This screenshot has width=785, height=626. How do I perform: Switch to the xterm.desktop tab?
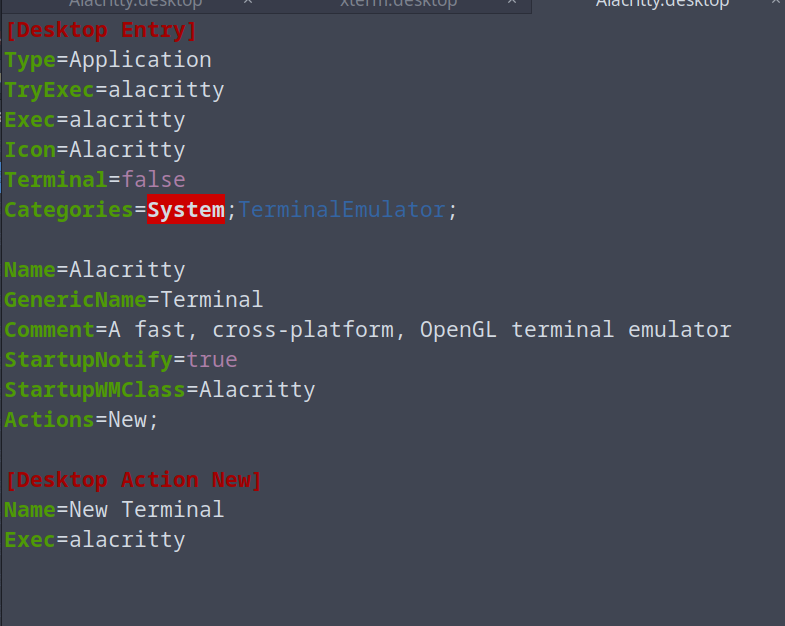[x=398, y=3]
